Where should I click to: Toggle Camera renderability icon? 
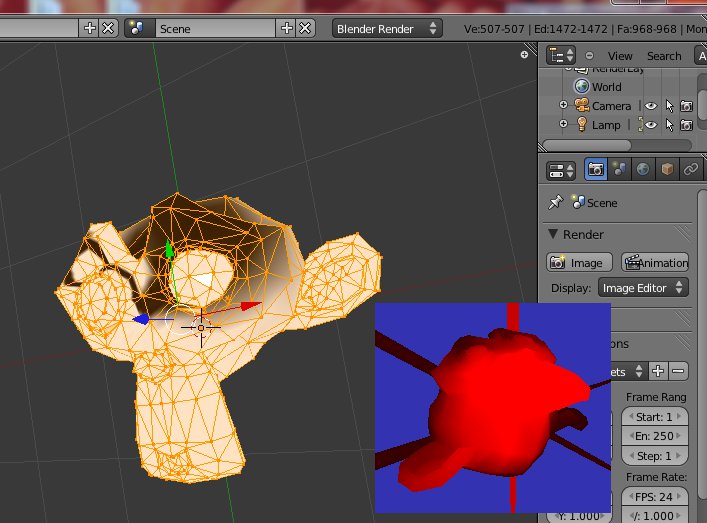click(x=686, y=106)
